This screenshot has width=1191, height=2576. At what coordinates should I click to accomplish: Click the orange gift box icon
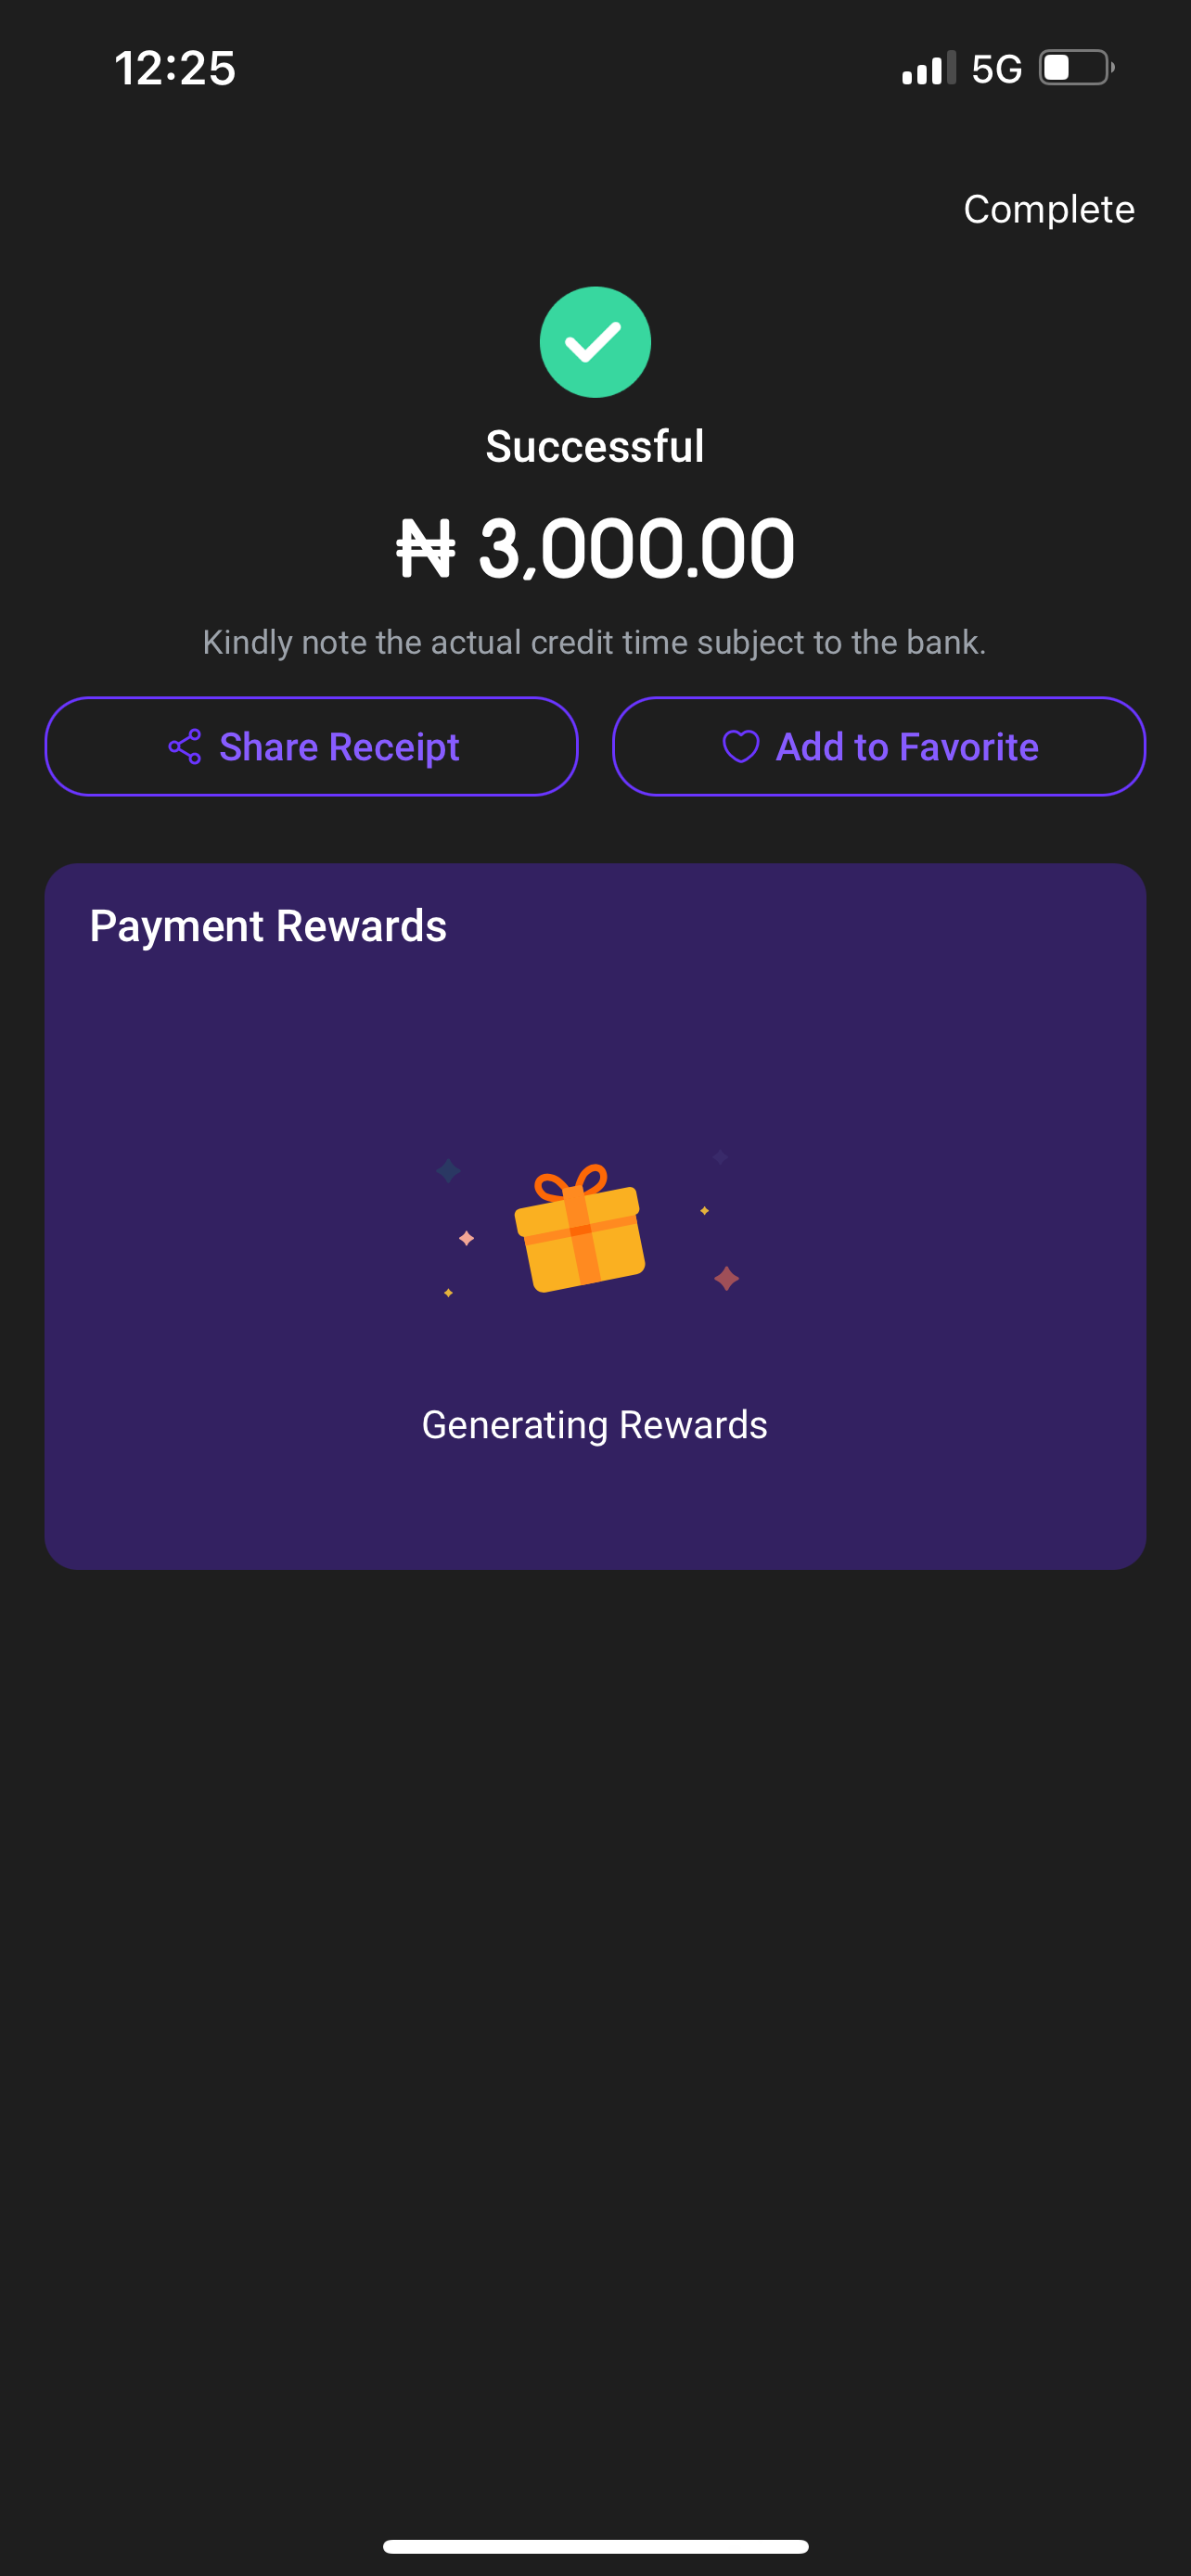(579, 1229)
